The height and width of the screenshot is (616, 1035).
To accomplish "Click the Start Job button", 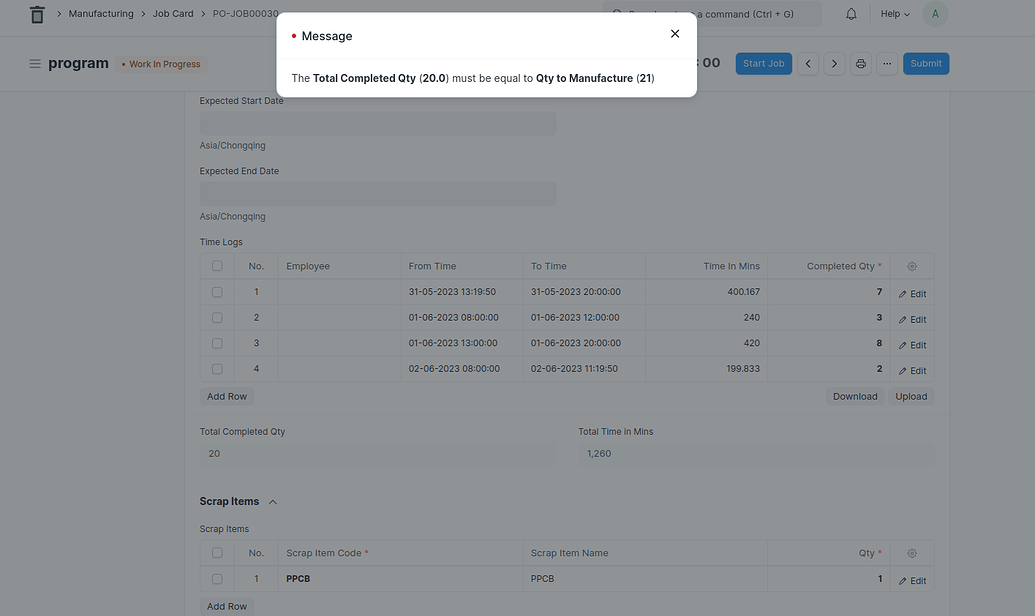I will pyautogui.click(x=763, y=62).
